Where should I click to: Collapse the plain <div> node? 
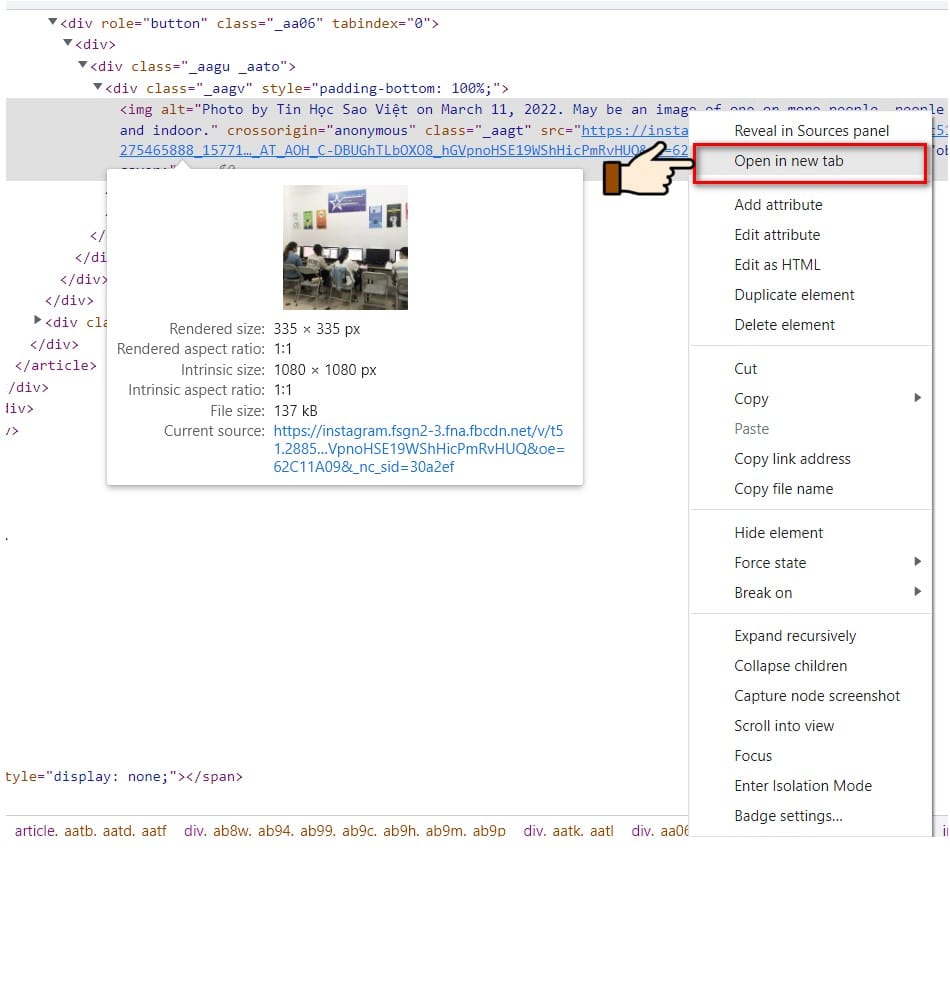click(x=68, y=43)
